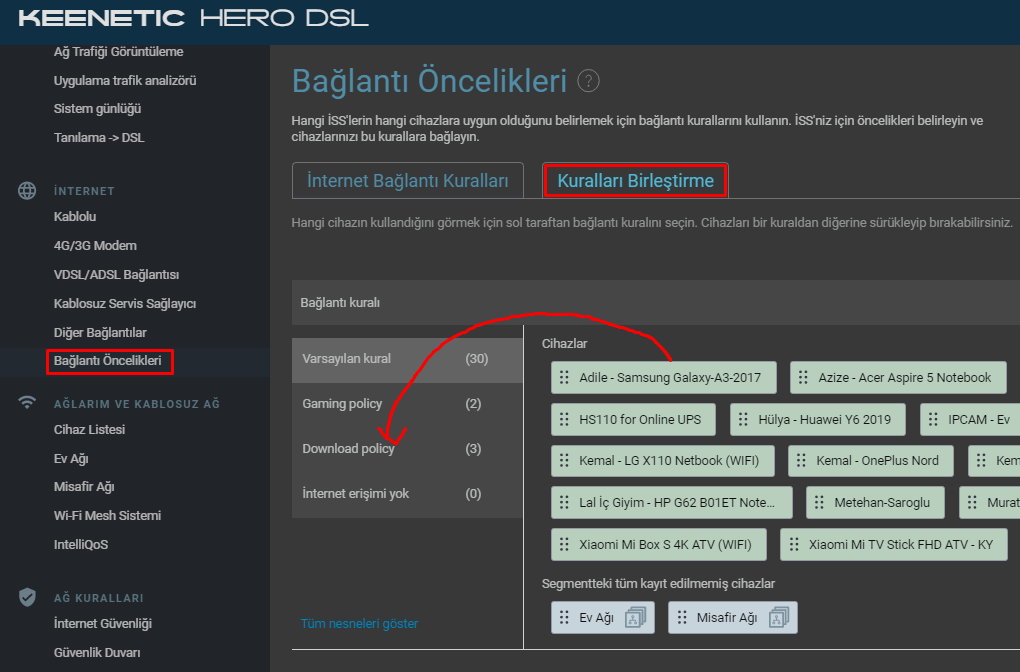Screen dimensions: 1020x672
Task: Click drag handle on Misafir Ağı segment chip
Action: [x=682, y=617]
